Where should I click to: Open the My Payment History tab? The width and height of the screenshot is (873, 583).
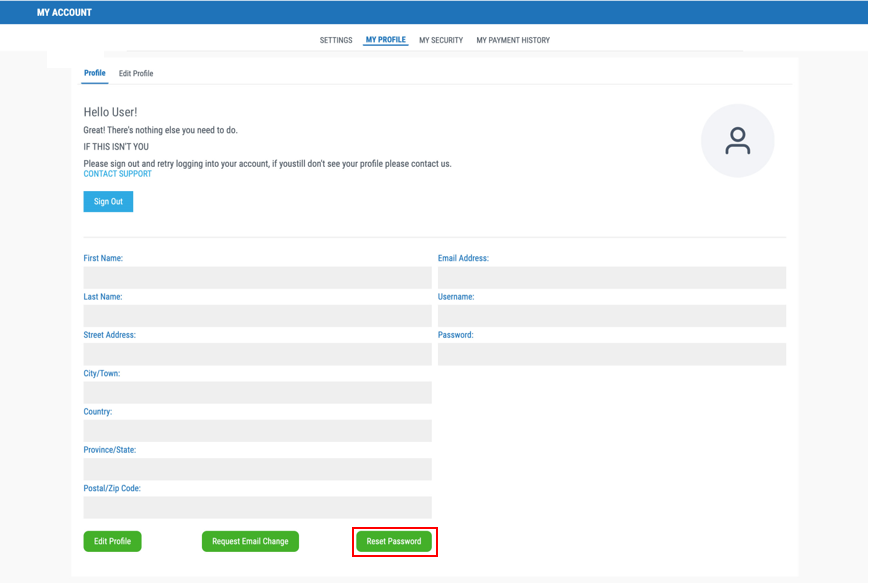click(x=513, y=40)
